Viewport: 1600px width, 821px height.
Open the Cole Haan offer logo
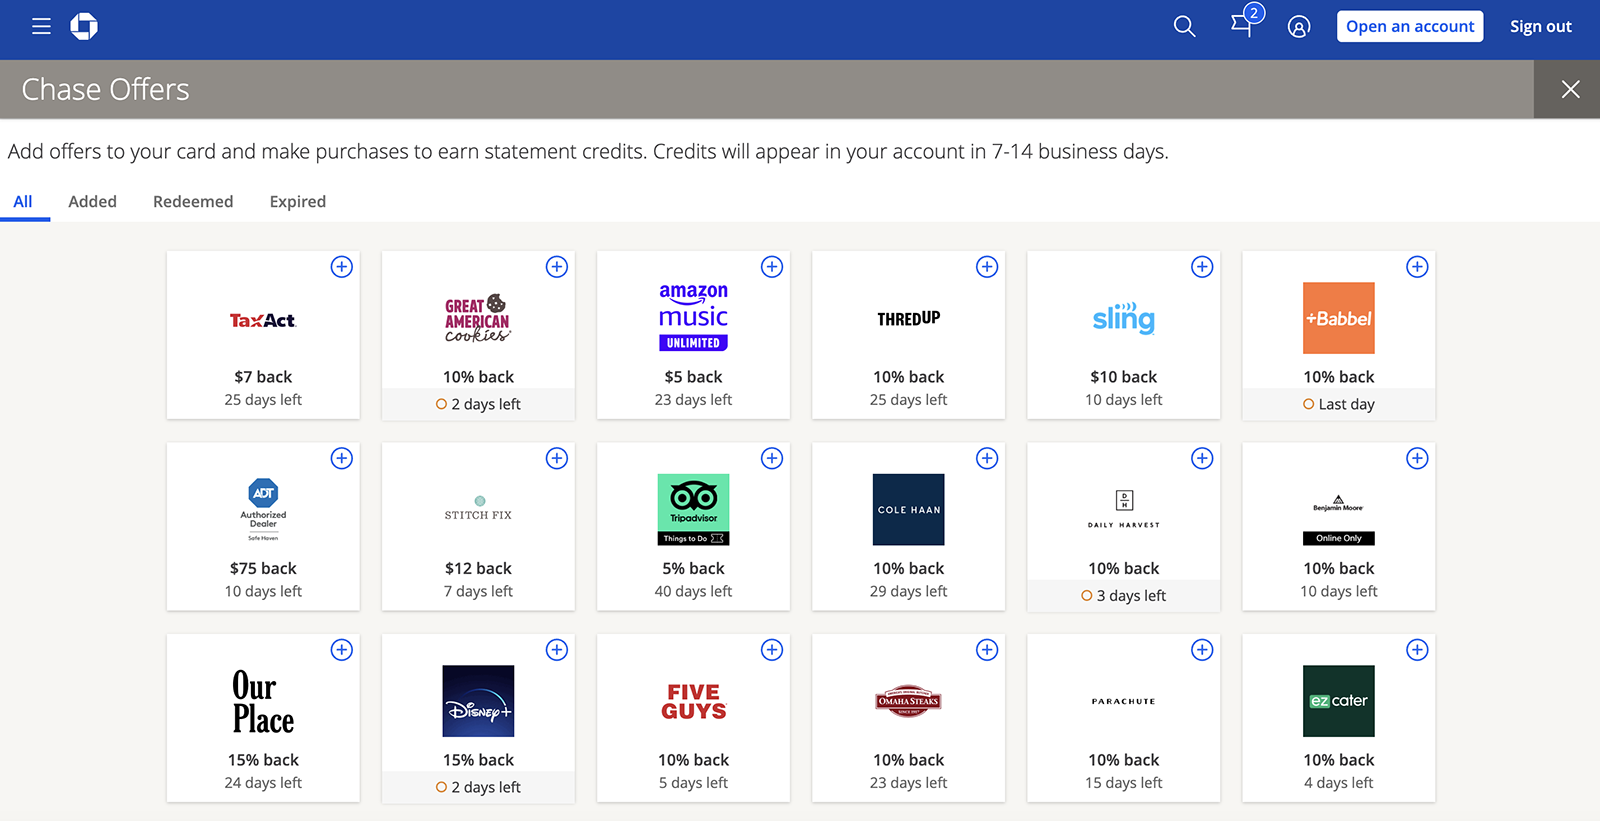pos(908,509)
